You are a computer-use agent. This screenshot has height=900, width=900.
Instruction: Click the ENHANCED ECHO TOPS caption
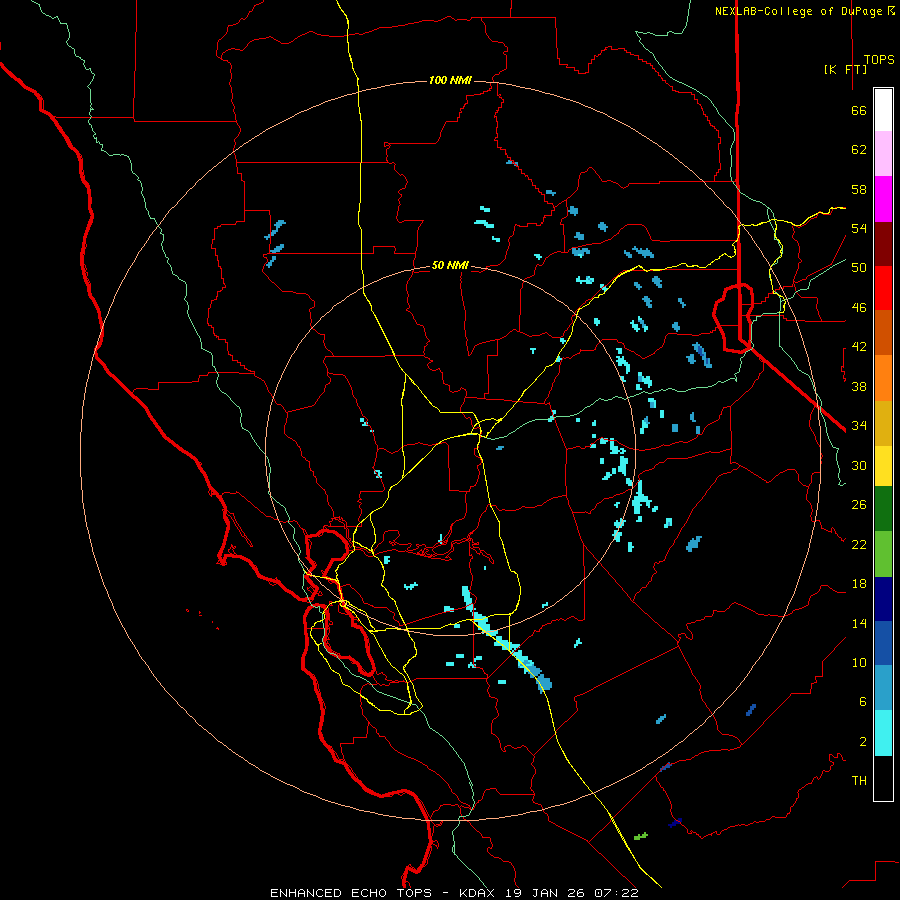click(x=351, y=893)
